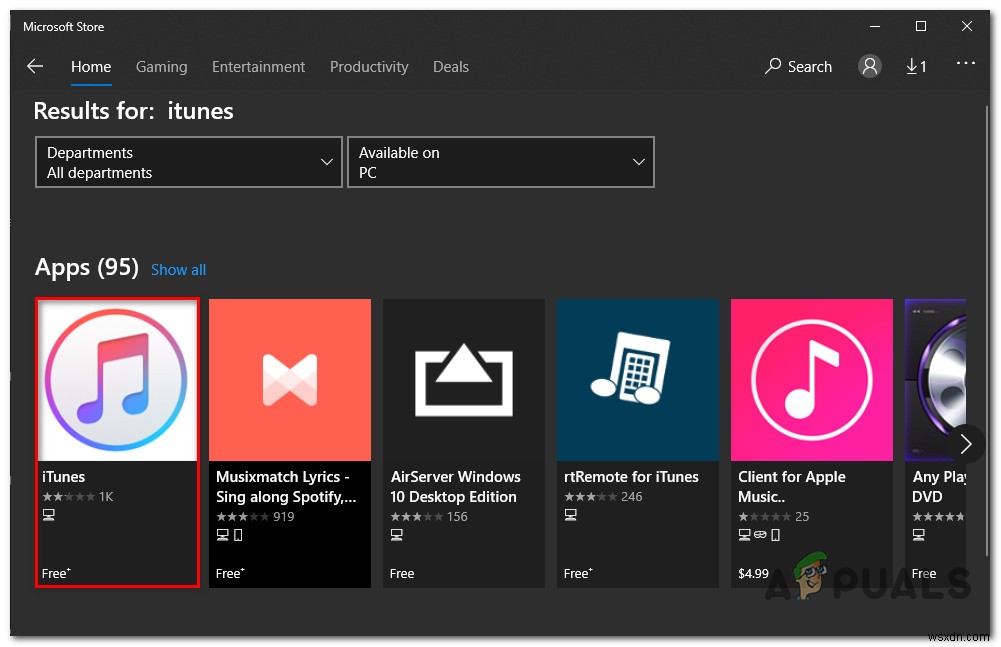The image size is (1001, 647).
Task: Open the iTunes app tile
Action: point(117,441)
